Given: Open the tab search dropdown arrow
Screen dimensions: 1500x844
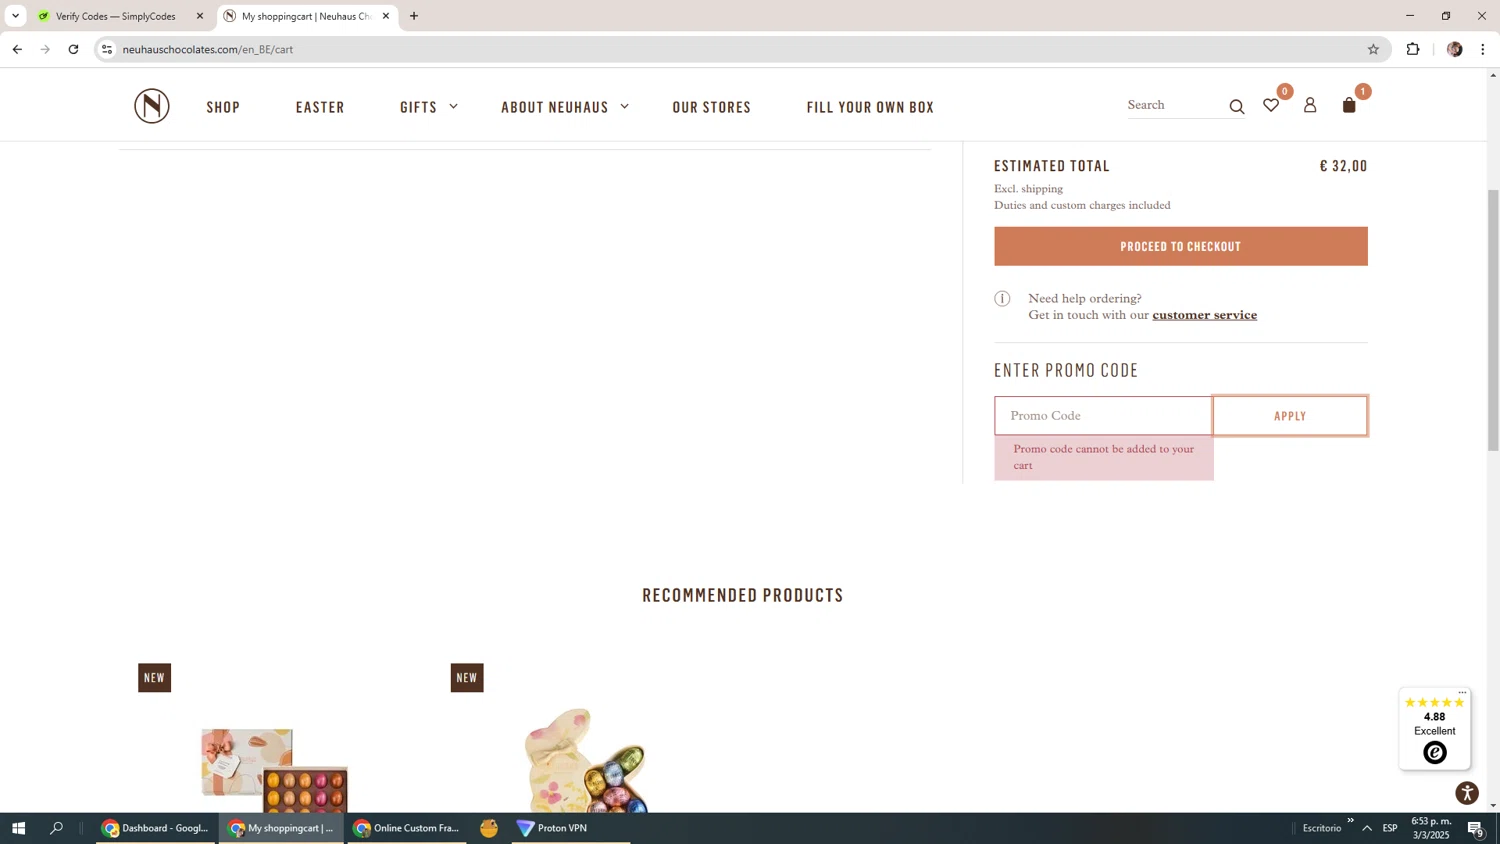Looking at the screenshot, I should 15,16.
